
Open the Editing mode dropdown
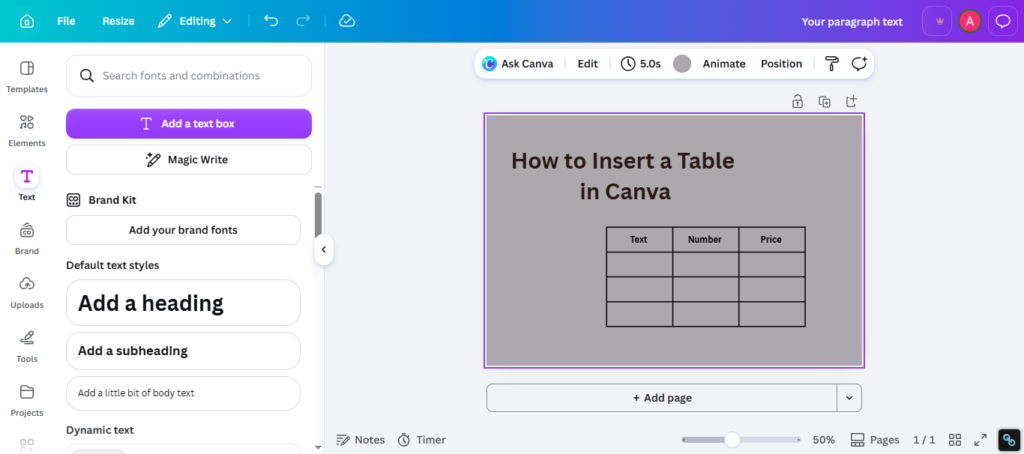tap(195, 21)
